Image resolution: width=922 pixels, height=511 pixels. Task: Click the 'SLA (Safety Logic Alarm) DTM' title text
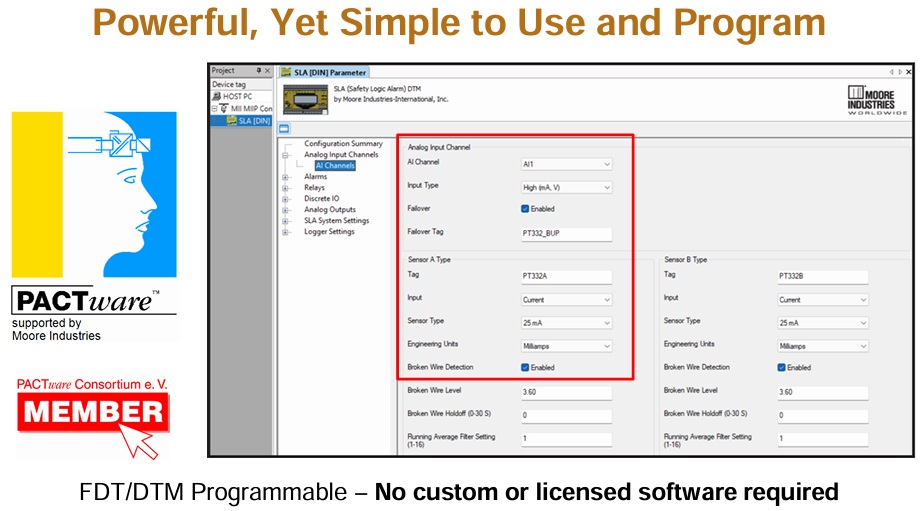click(378, 89)
